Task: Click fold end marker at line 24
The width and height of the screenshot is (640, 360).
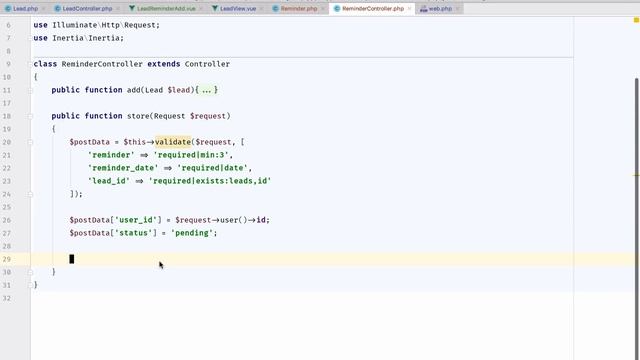Action: click(30, 194)
